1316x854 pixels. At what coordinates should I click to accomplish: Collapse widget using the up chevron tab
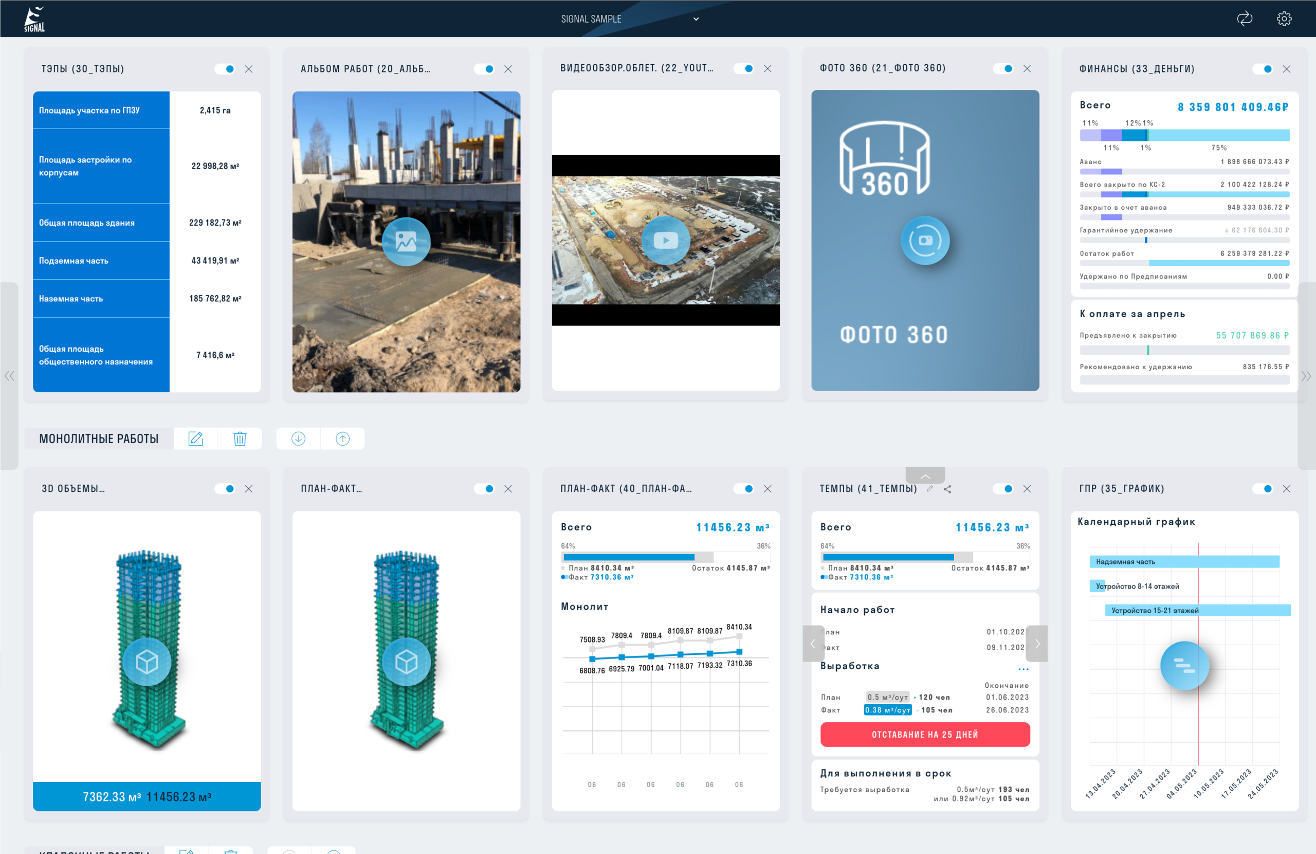(x=925, y=476)
